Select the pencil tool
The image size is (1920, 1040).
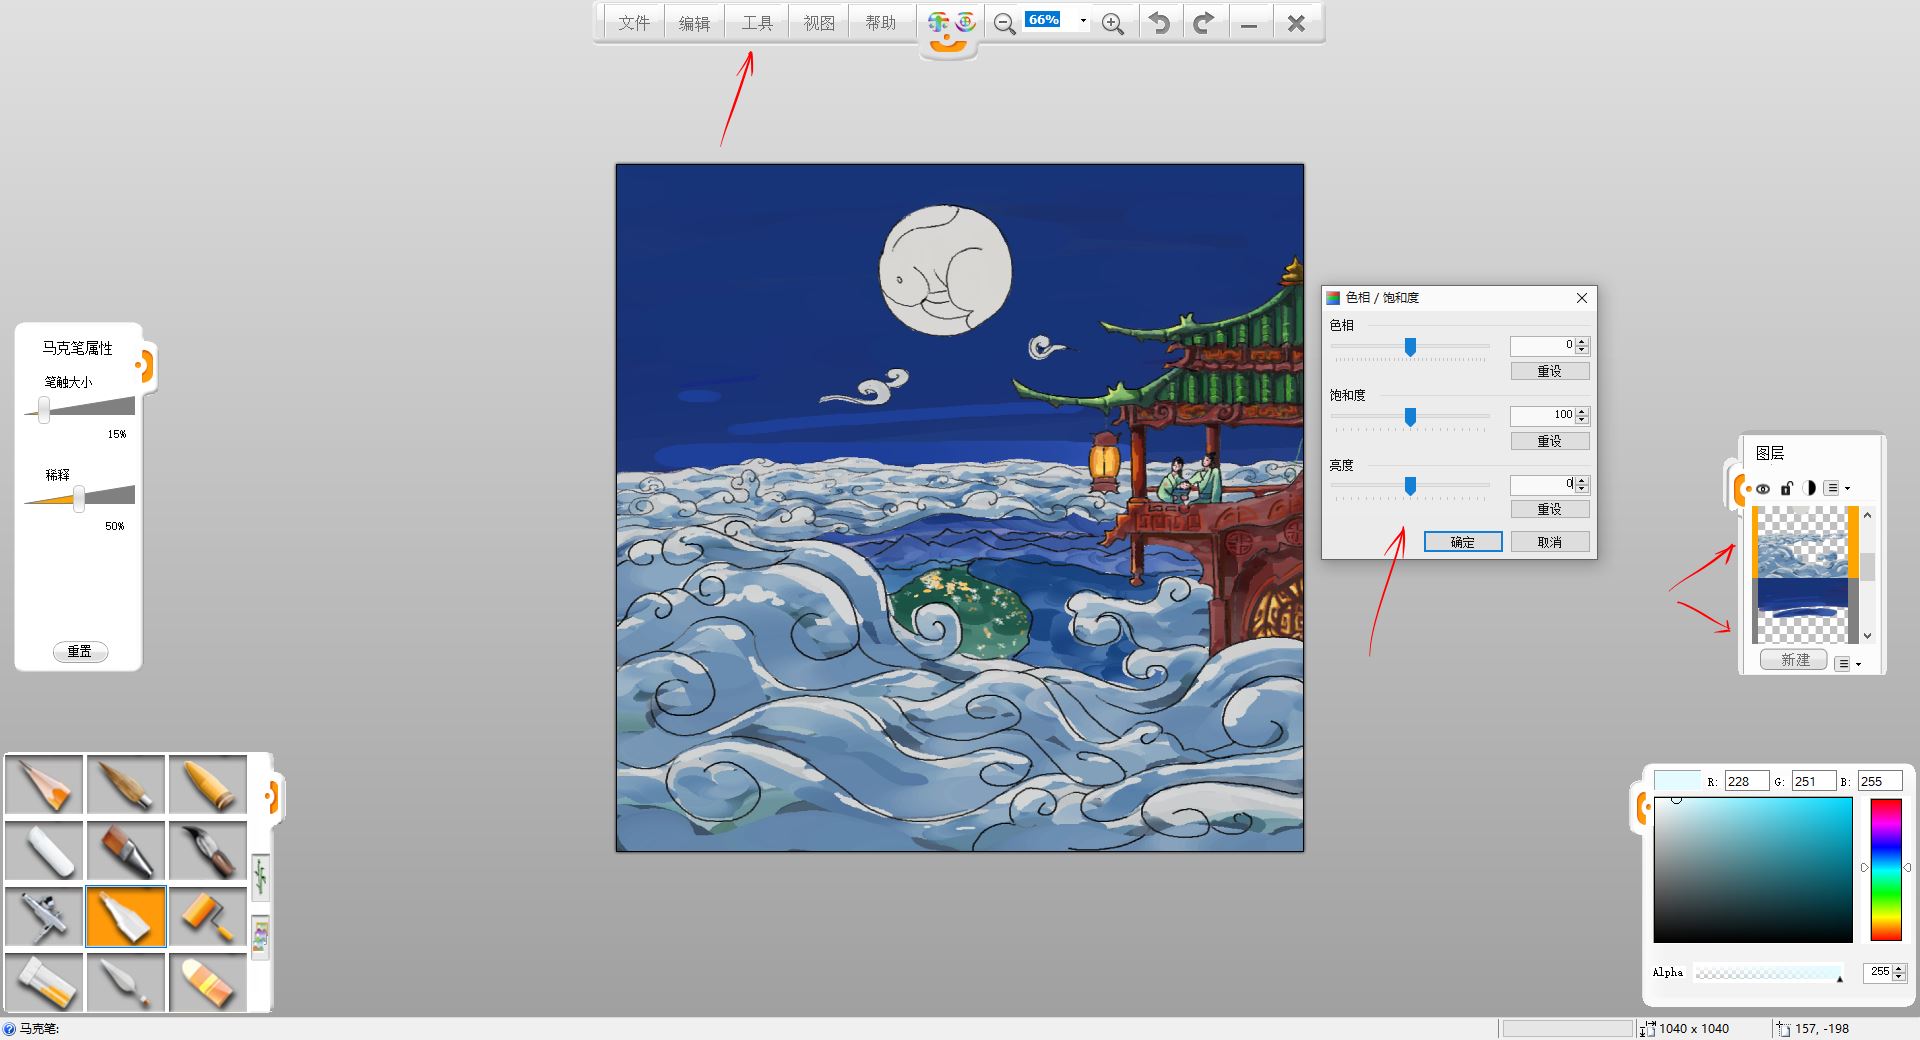pos(45,784)
